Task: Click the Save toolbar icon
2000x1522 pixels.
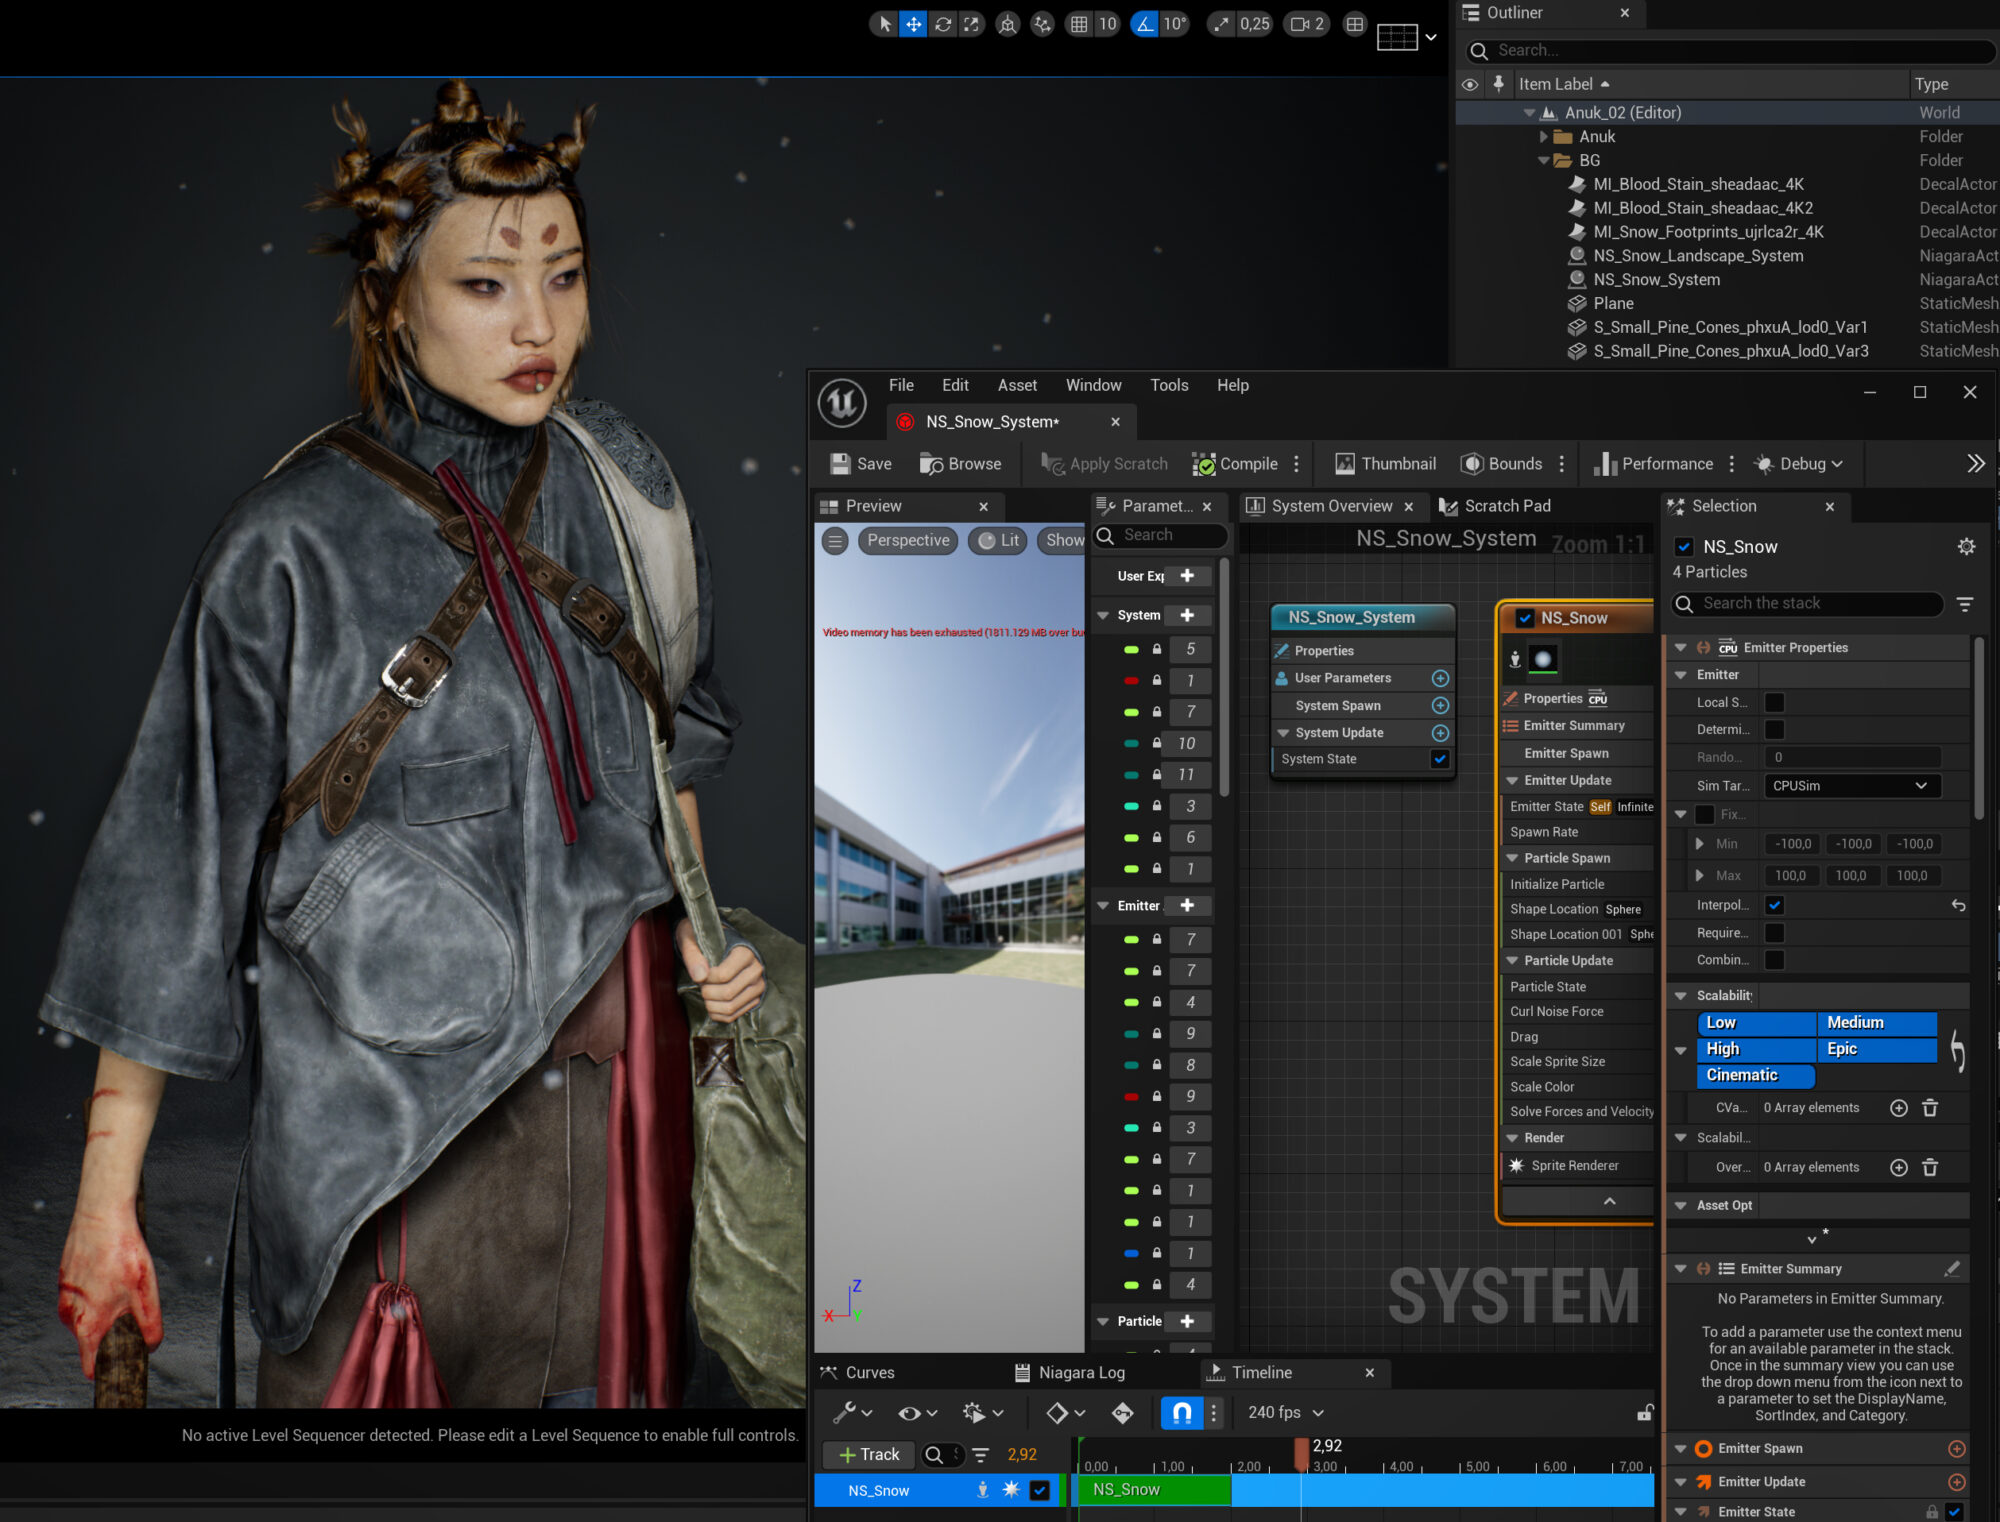Action: click(841, 464)
